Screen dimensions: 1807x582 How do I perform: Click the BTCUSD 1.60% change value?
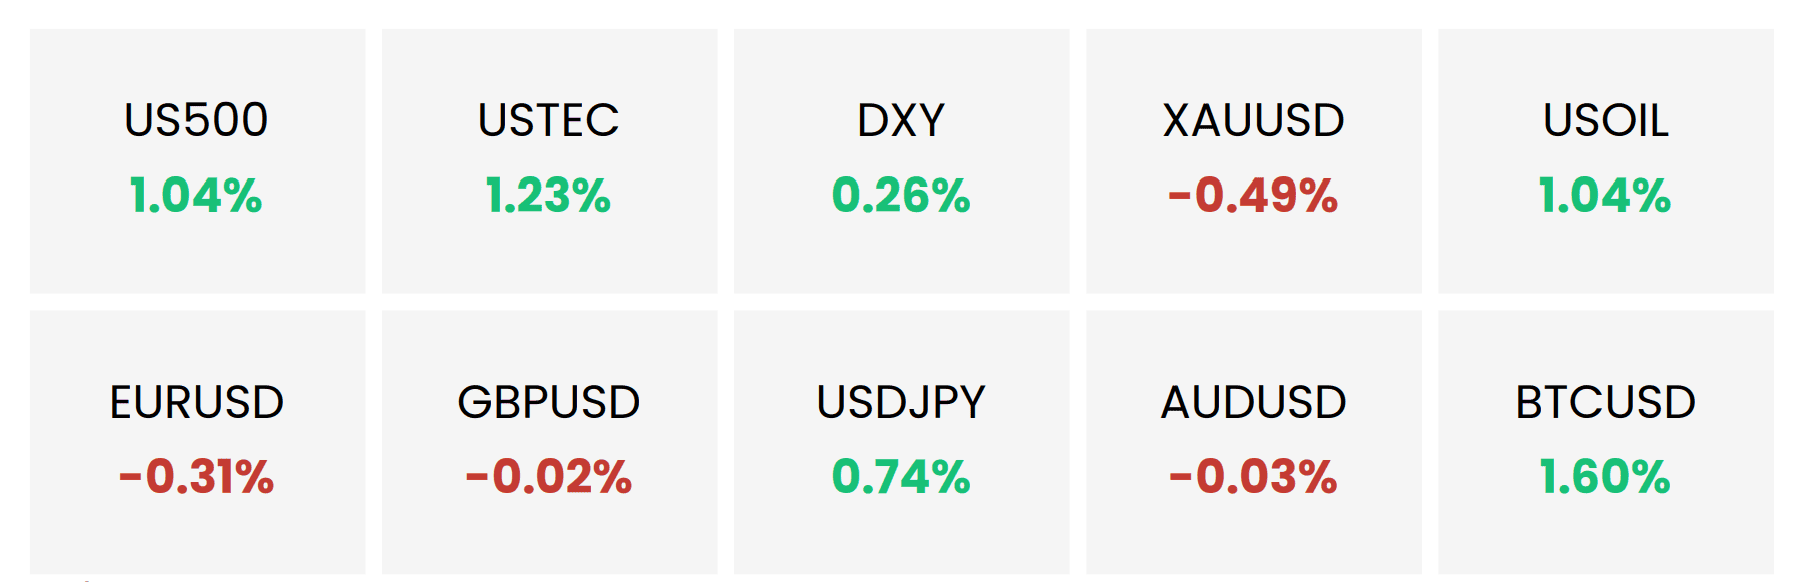(x=1605, y=476)
